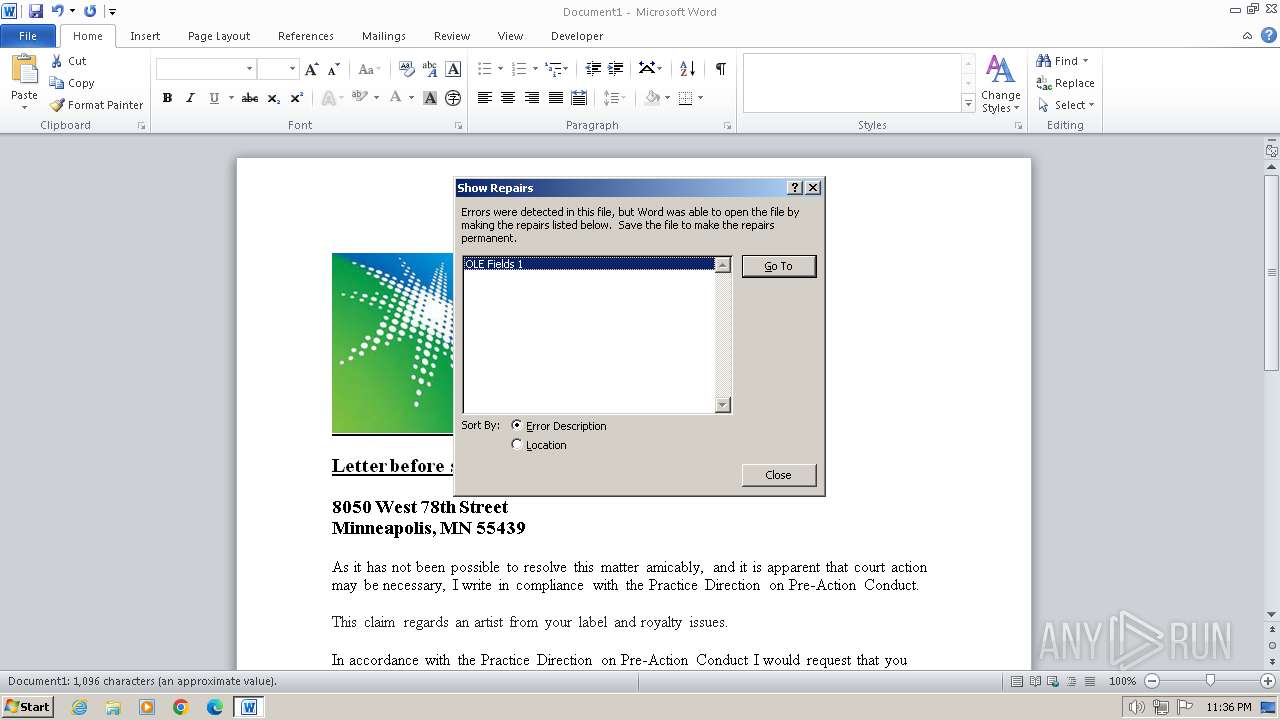The image size is (1280, 720).
Task: Click repairs list scroll down arrow
Action: [x=723, y=405]
